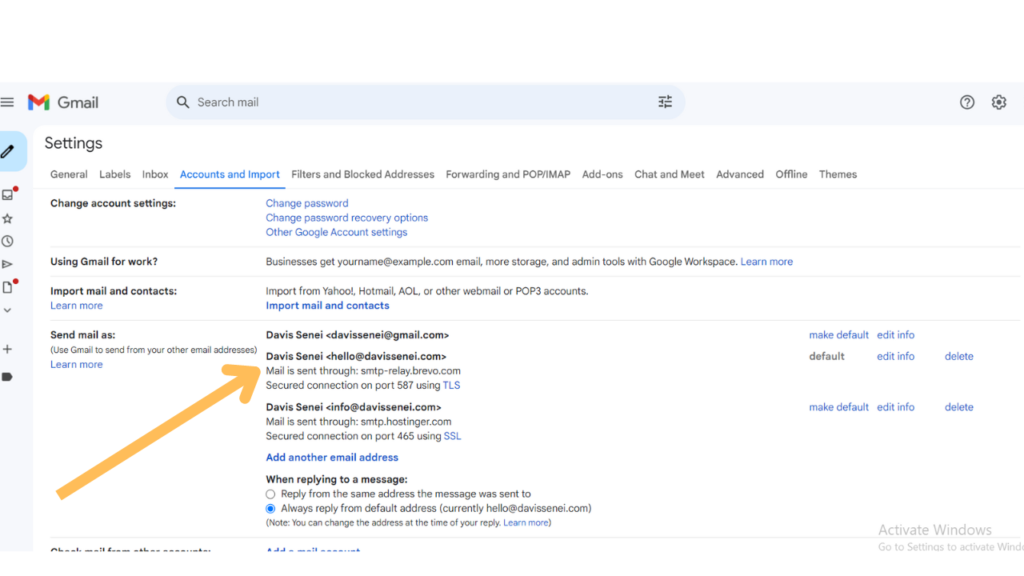Make davissenei@gmail.com the default address
The height and width of the screenshot is (576, 1024).
tap(839, 335)
